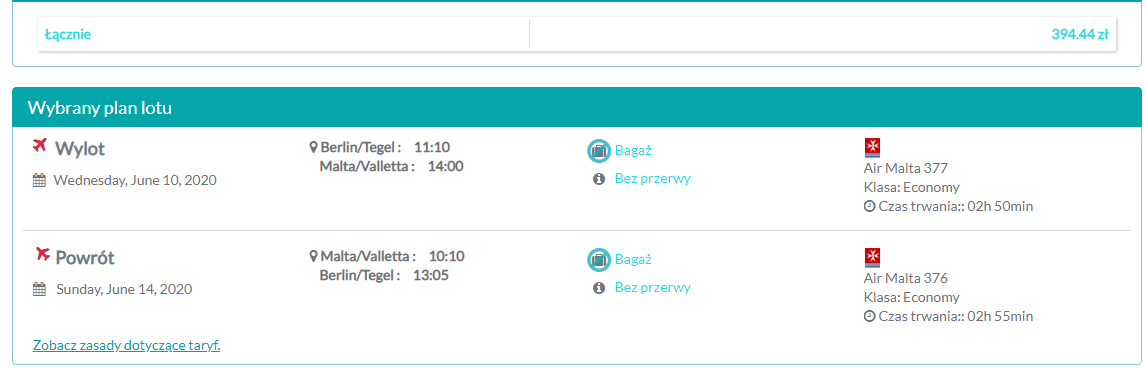This screenshot has width=1145, height=369.
Task: Click the map pin icon beside Malta/Valletta return
Action: click(314, 256)
